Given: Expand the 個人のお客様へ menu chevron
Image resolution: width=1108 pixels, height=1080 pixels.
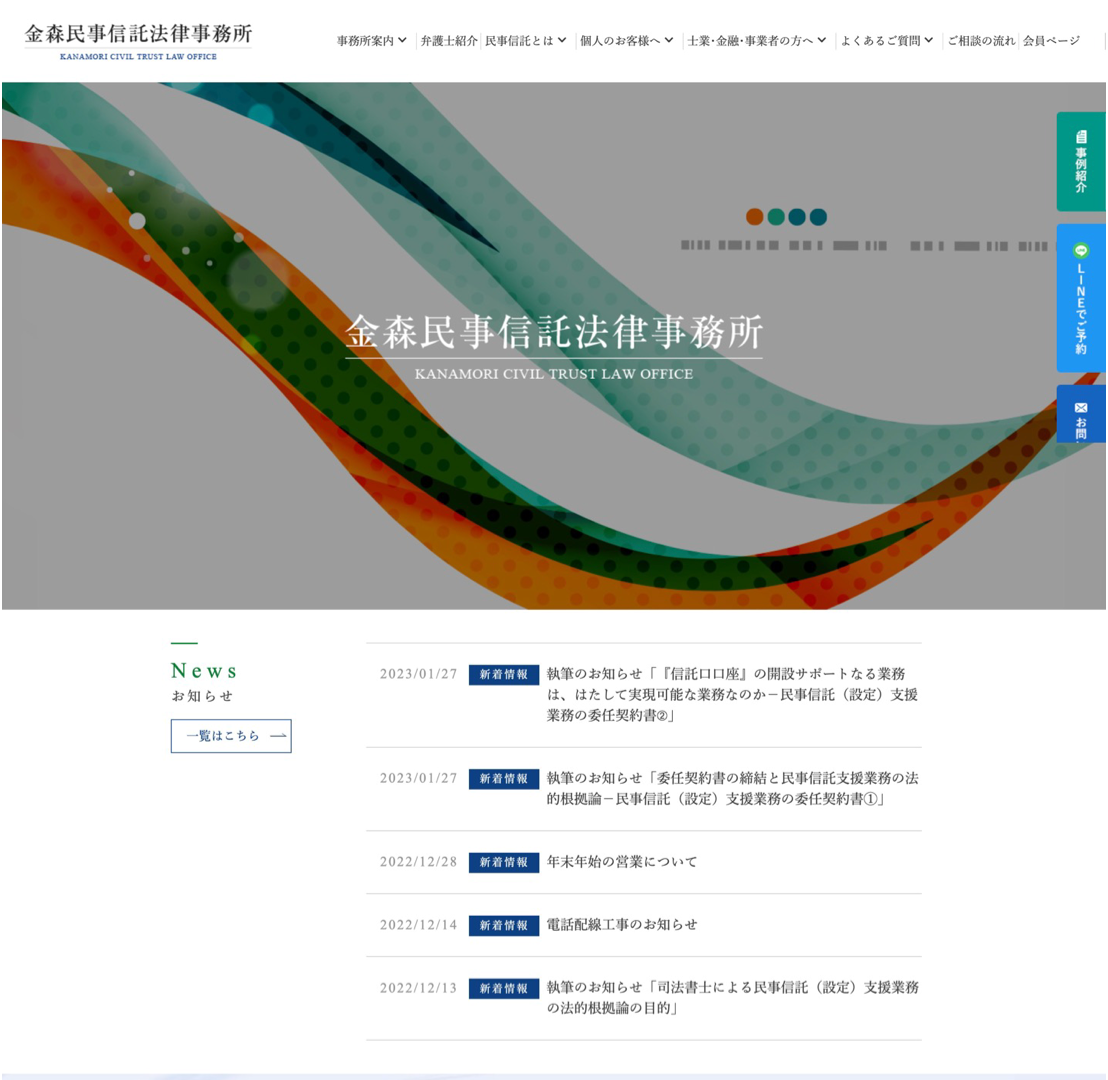Looking at the screenshot, I should (668, 40).
